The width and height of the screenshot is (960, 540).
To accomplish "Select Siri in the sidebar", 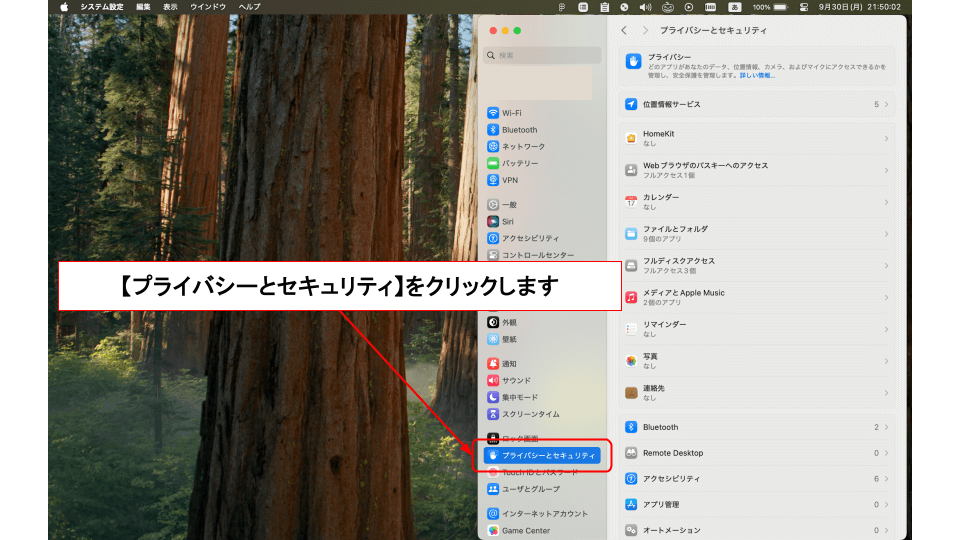I will (507, 221).
